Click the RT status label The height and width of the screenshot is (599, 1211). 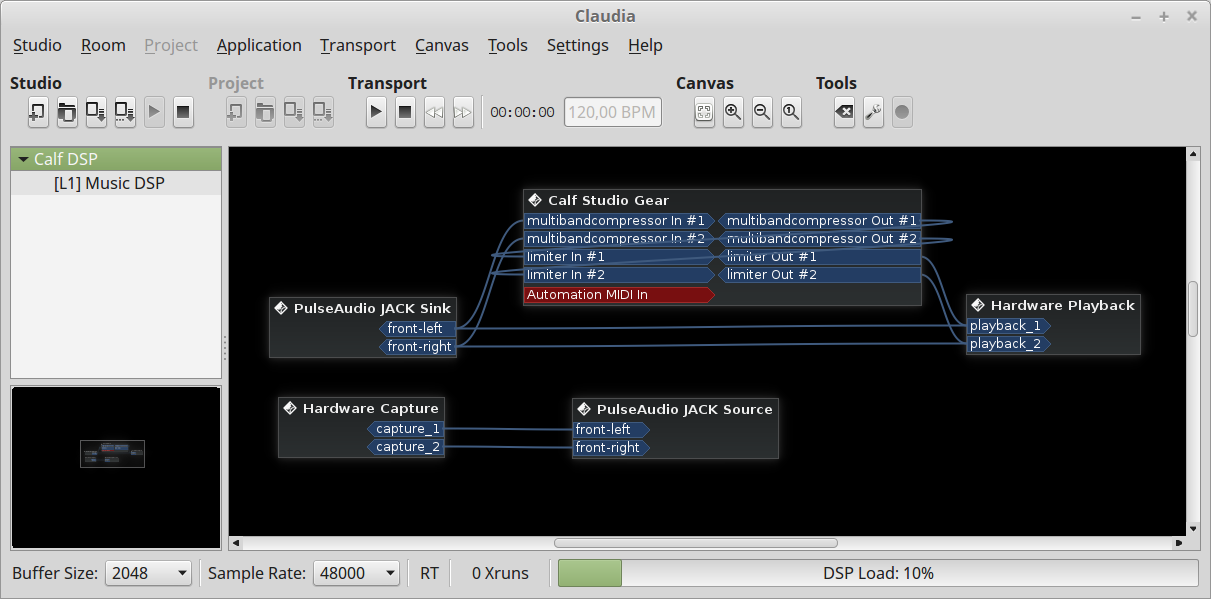click(429, 573)
